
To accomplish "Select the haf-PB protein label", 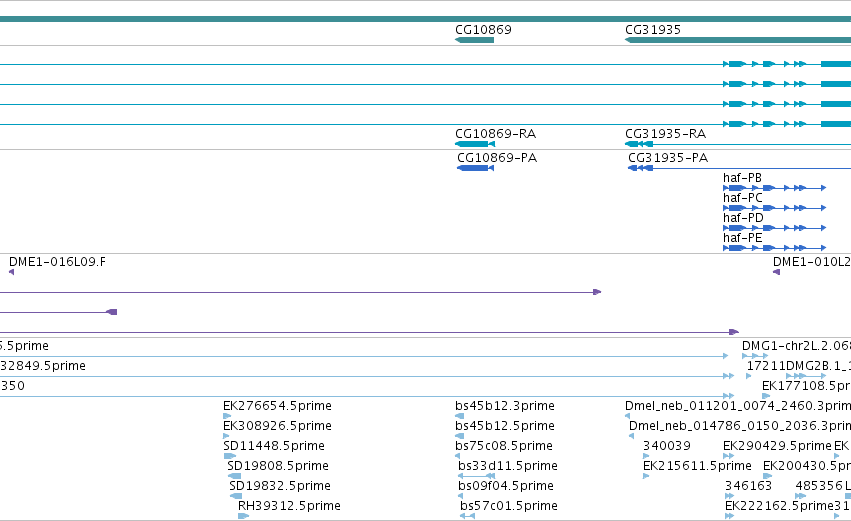I will point(742,178).
